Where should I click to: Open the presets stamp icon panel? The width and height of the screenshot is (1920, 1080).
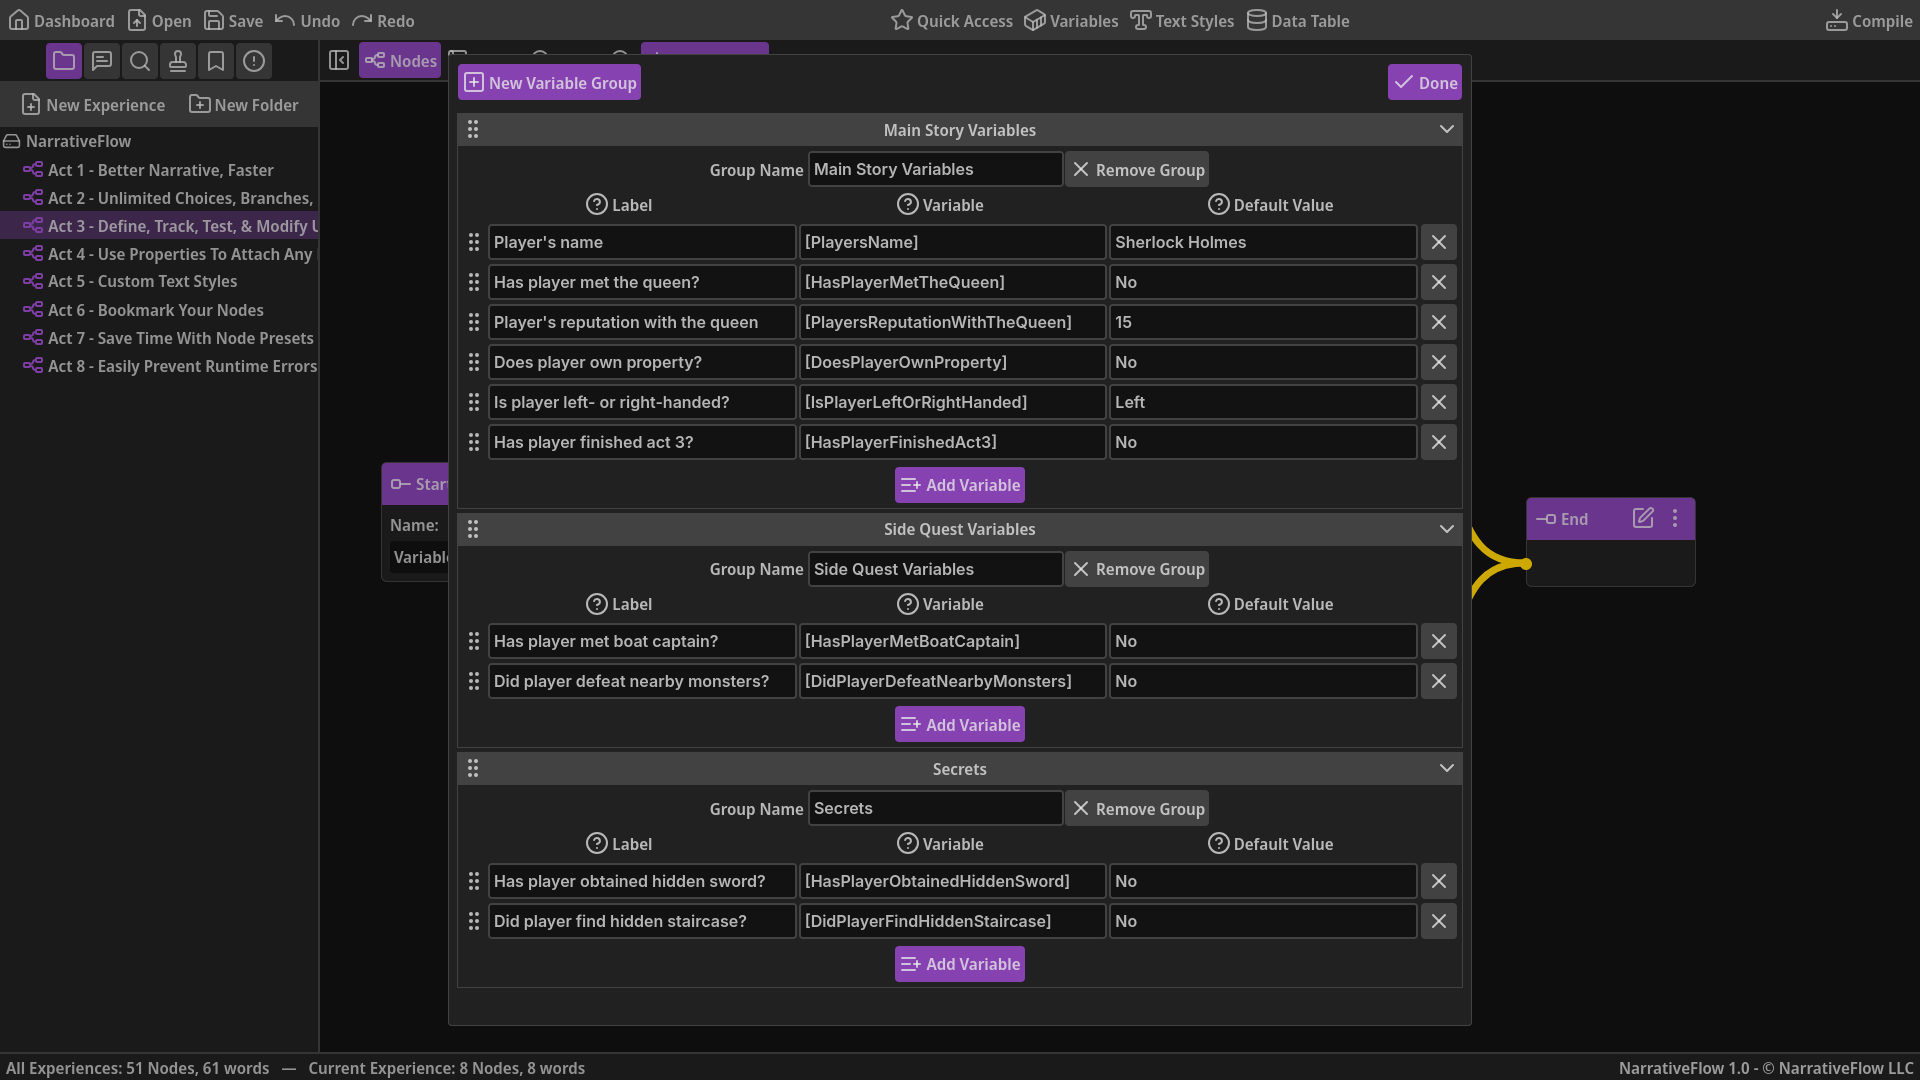tap(178, 61)
